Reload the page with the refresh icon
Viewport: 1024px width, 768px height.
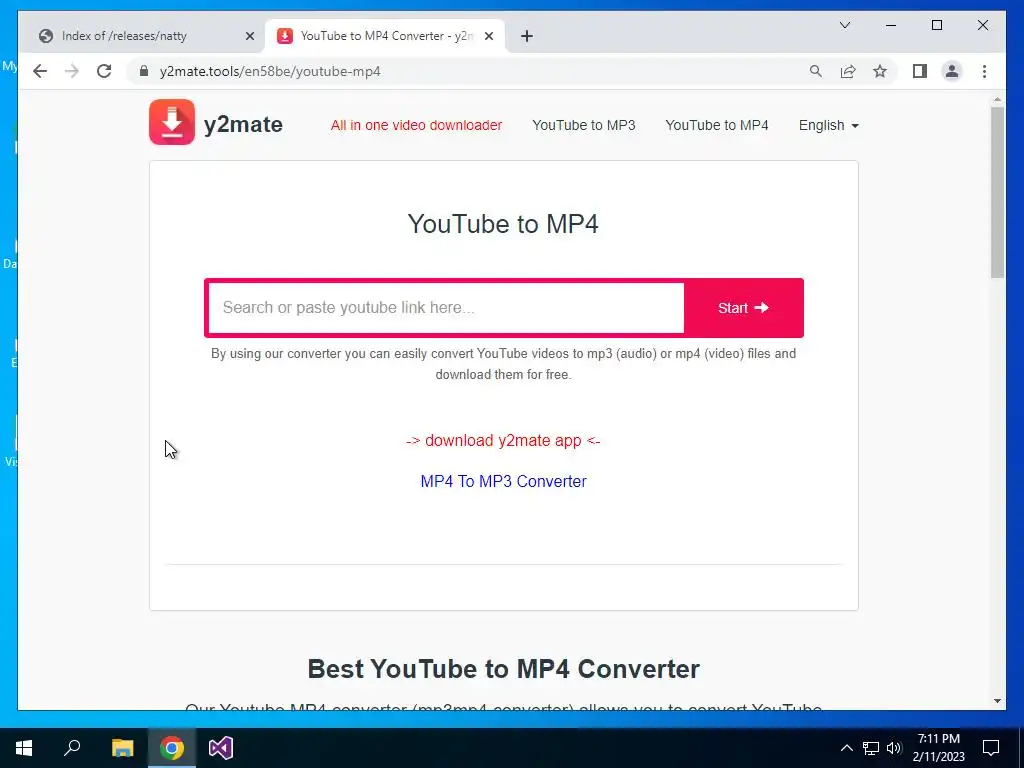[x=104, y=71]
